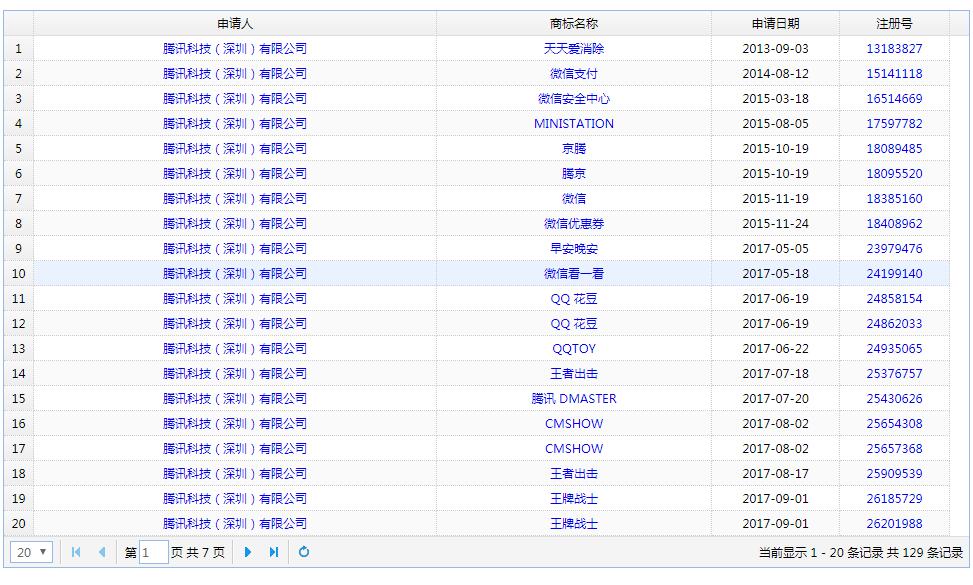This screenshot has height=585, width=973.
Task: Select the QQTOY trademark link
Action: [x=574, y=349]
